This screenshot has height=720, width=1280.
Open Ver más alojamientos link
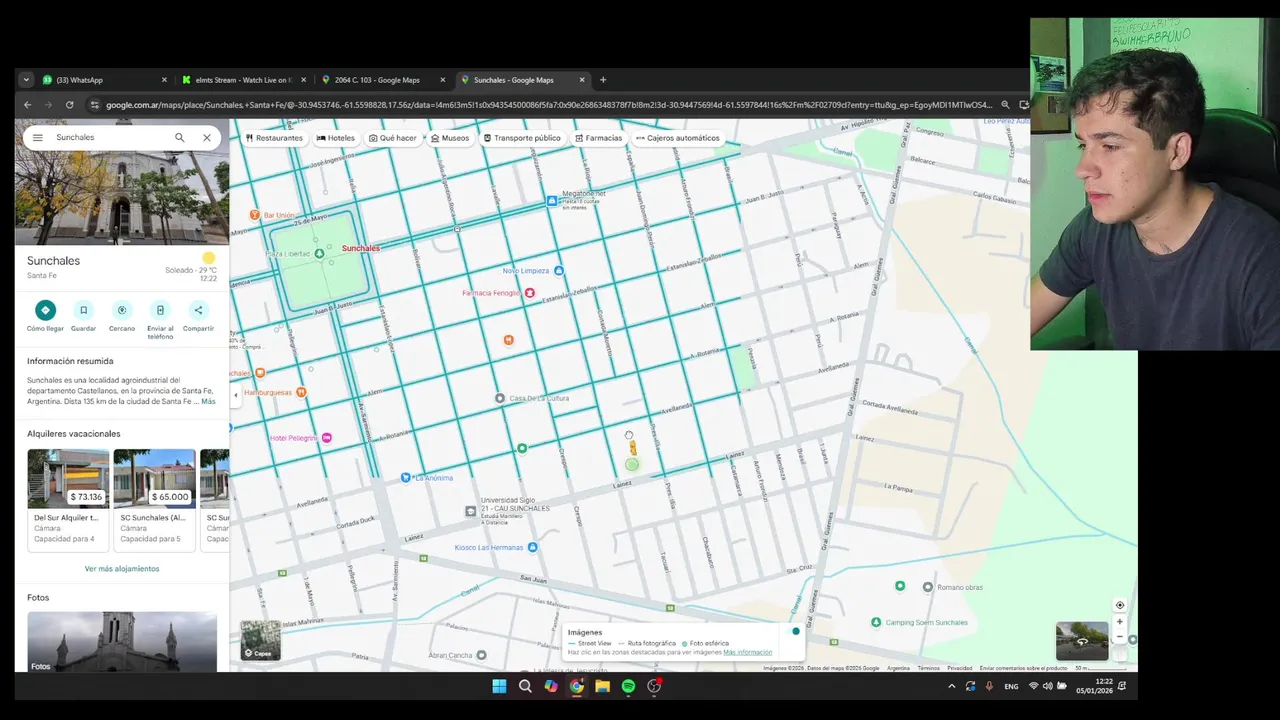(x=122, y=569)
